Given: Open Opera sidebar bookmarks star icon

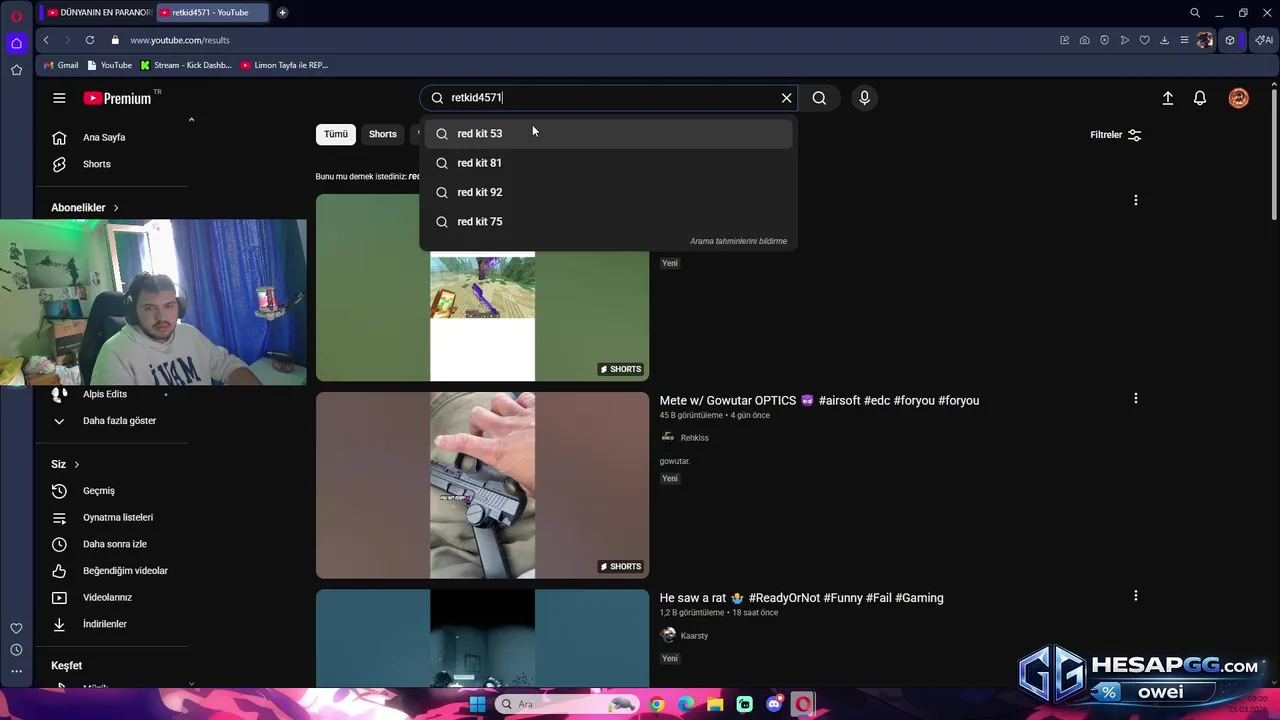Looking at the screenshot, I should coord(16,70).
